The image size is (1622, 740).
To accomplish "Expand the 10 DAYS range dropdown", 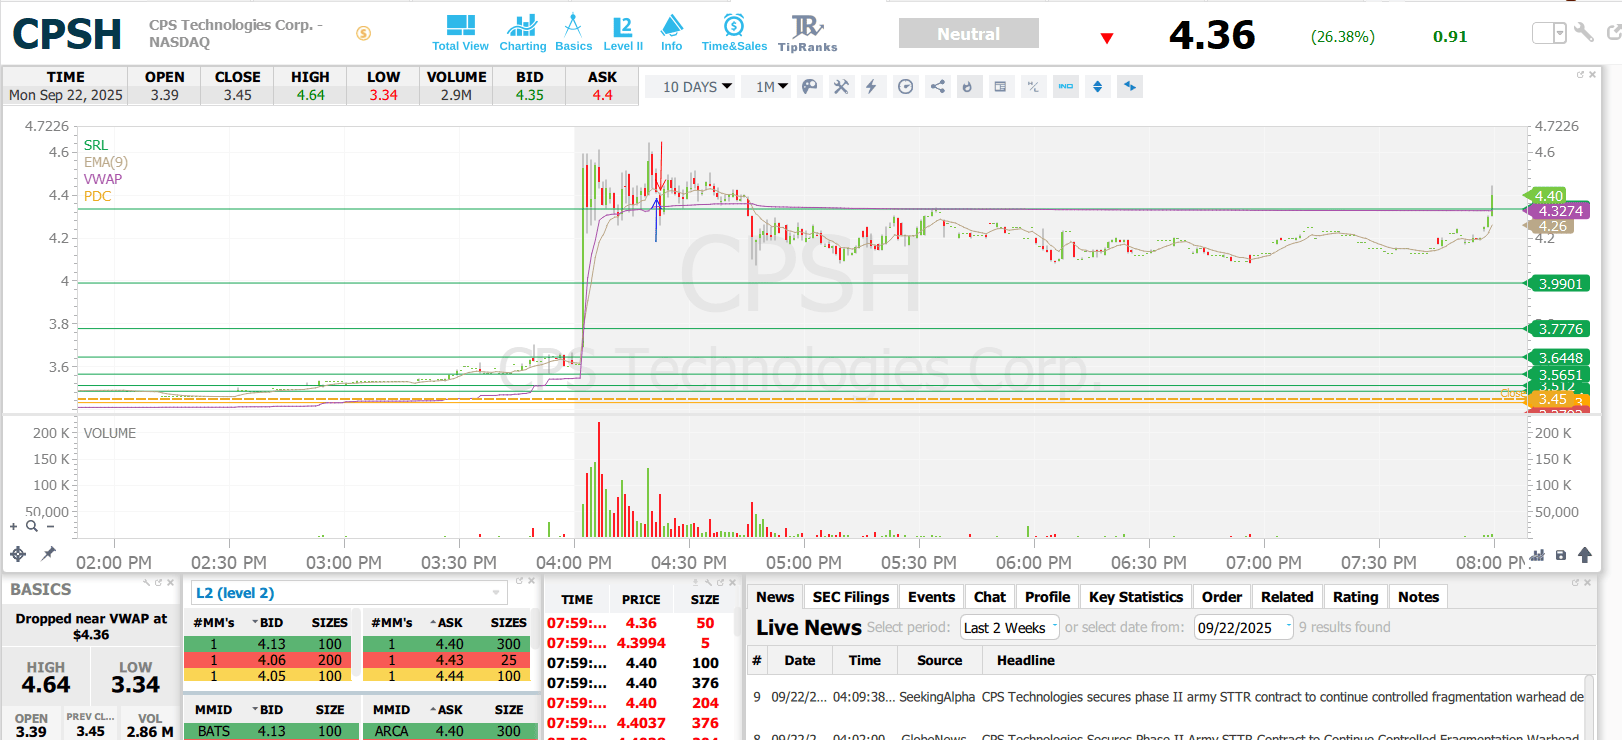I will coord(697,87).
